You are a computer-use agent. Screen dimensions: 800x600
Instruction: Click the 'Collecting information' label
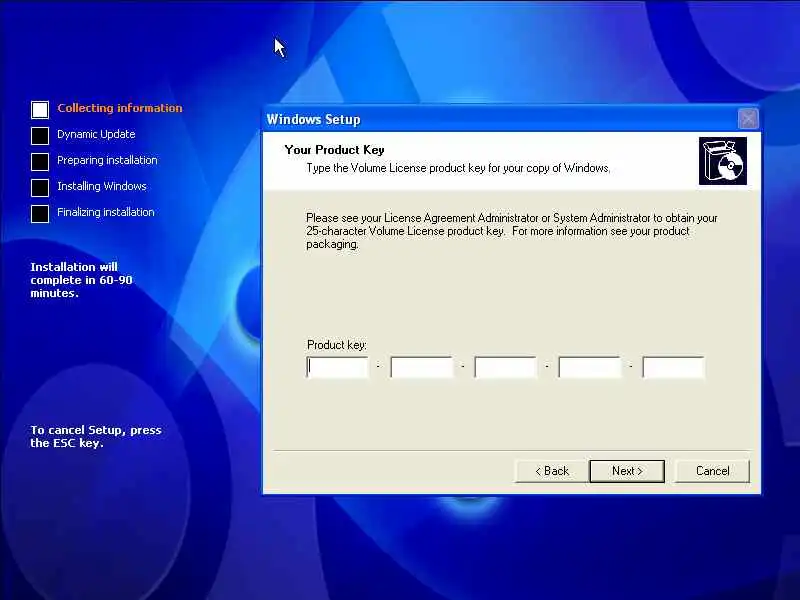point(119,108)
